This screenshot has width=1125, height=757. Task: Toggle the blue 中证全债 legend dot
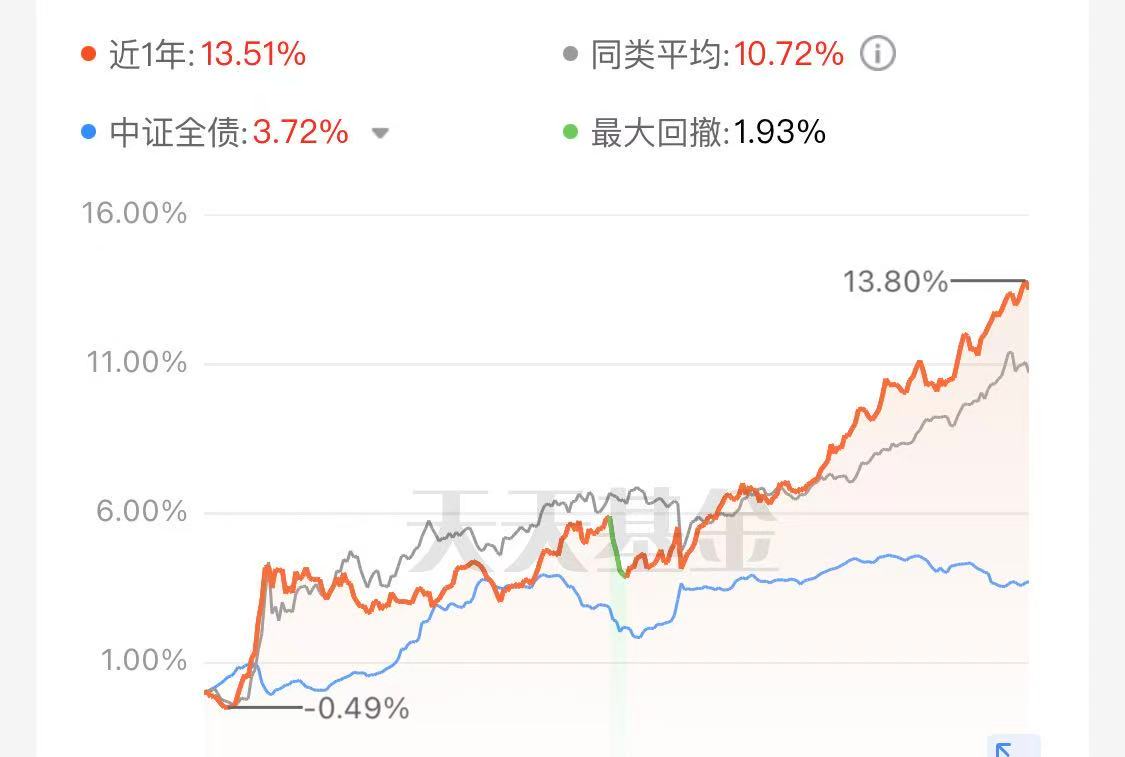click(x=88, y=132)
